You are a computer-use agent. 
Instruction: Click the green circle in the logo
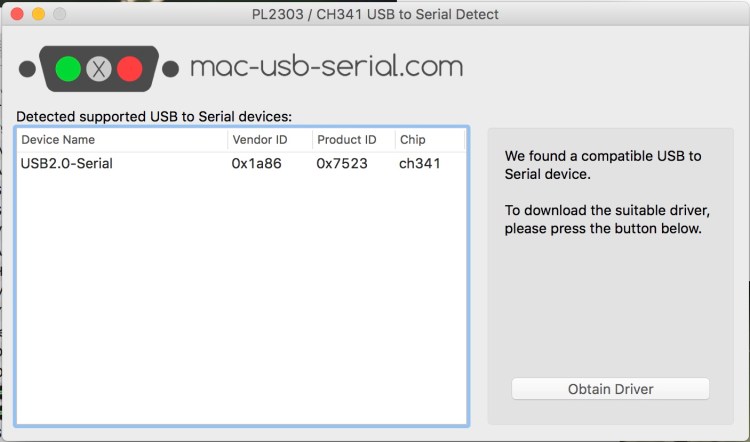(68, 69)
